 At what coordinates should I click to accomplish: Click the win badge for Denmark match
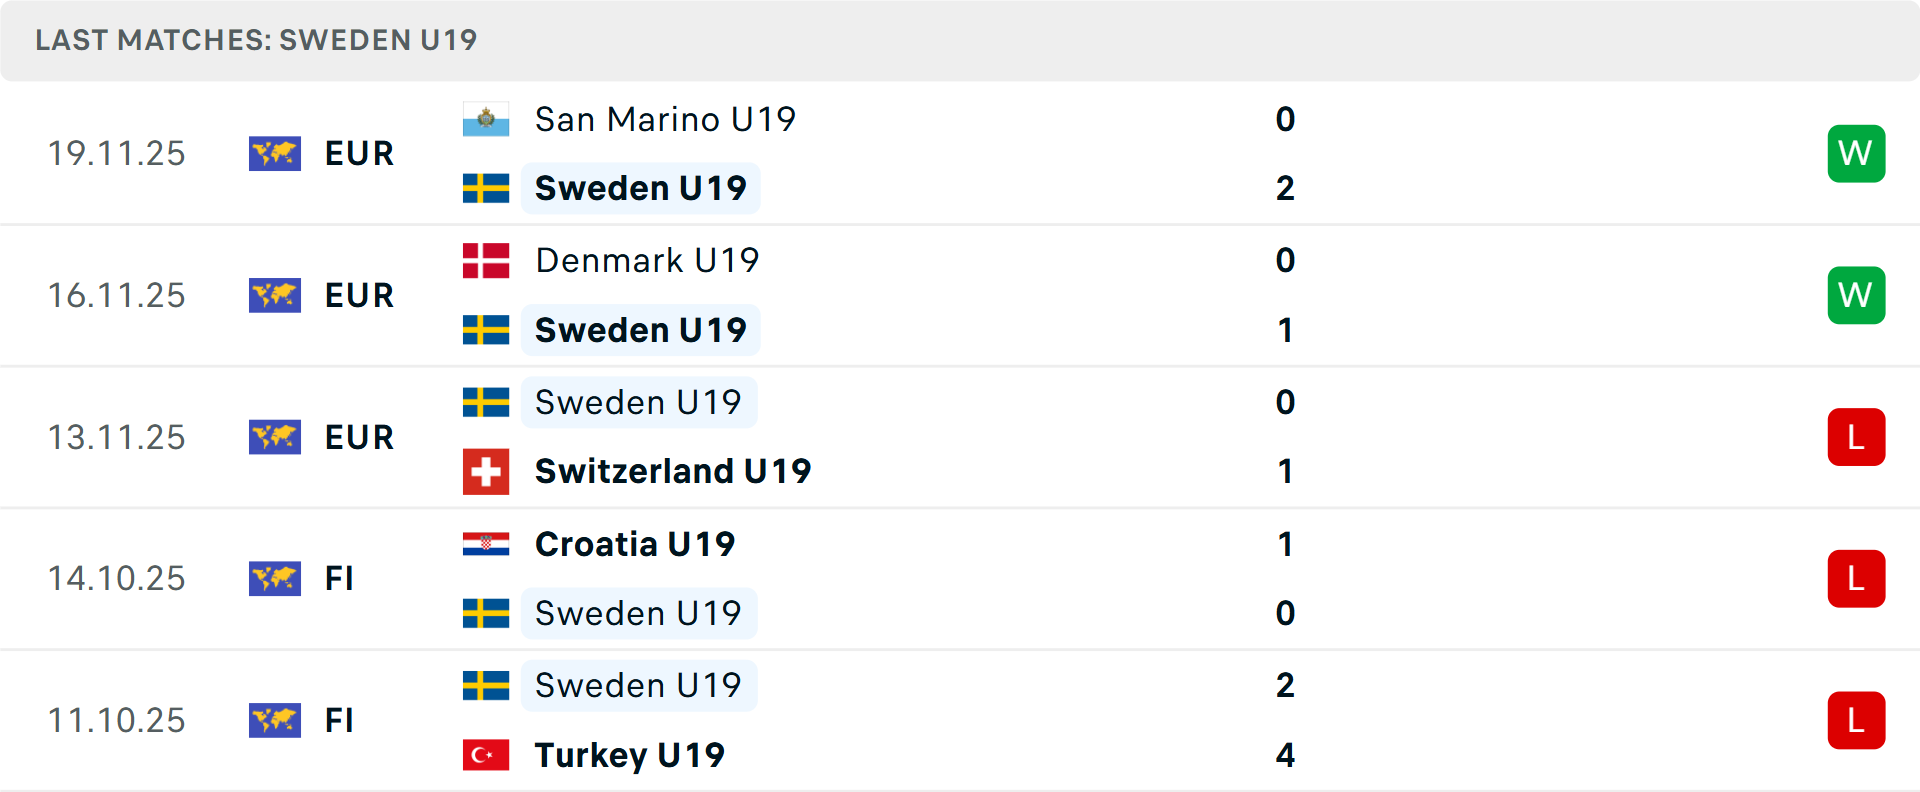(x=1856, y=296)
